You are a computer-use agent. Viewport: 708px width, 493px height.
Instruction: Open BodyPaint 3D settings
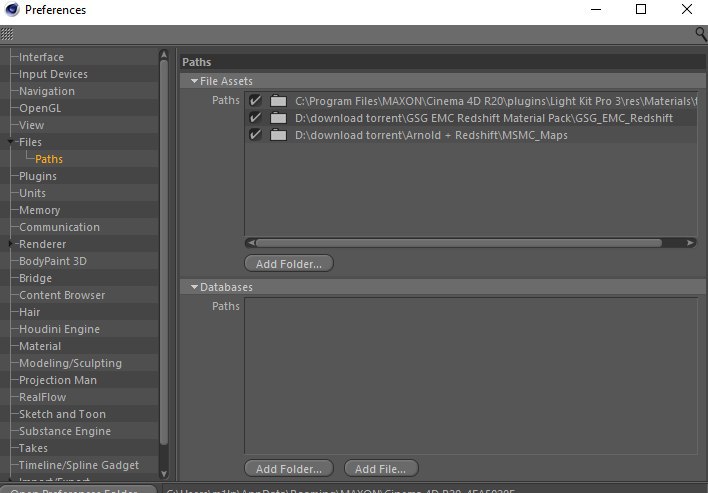point(53,261)
